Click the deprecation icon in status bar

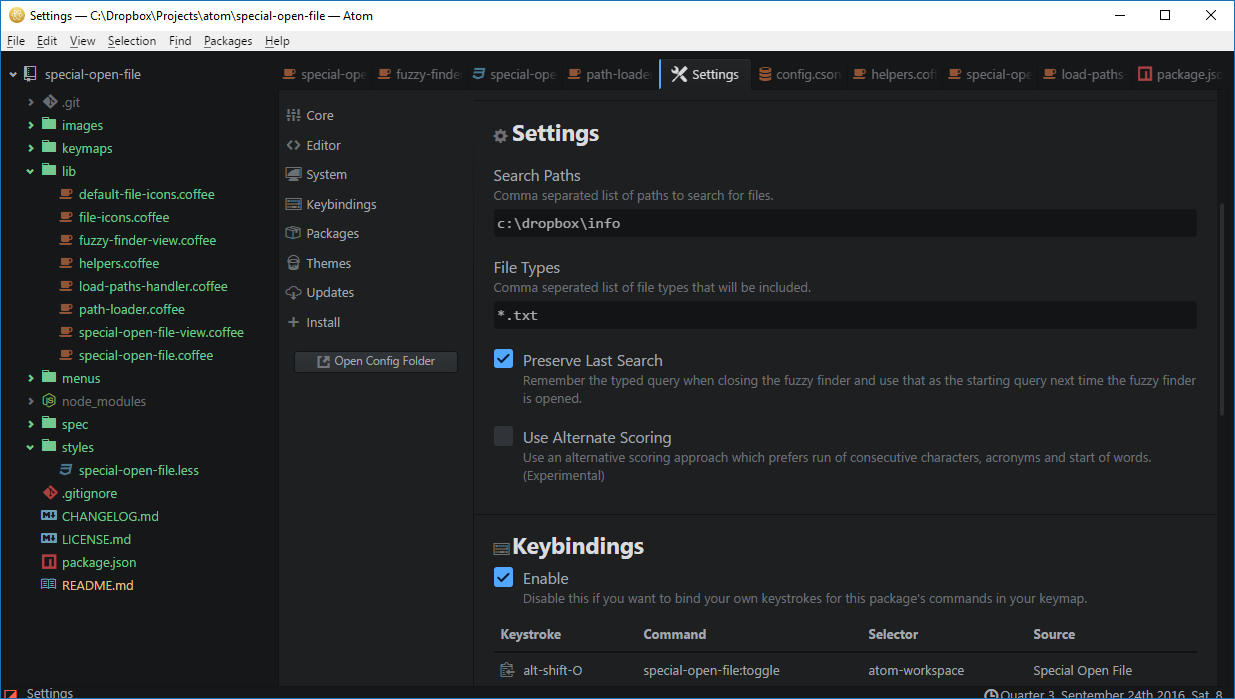pos(10,693)
